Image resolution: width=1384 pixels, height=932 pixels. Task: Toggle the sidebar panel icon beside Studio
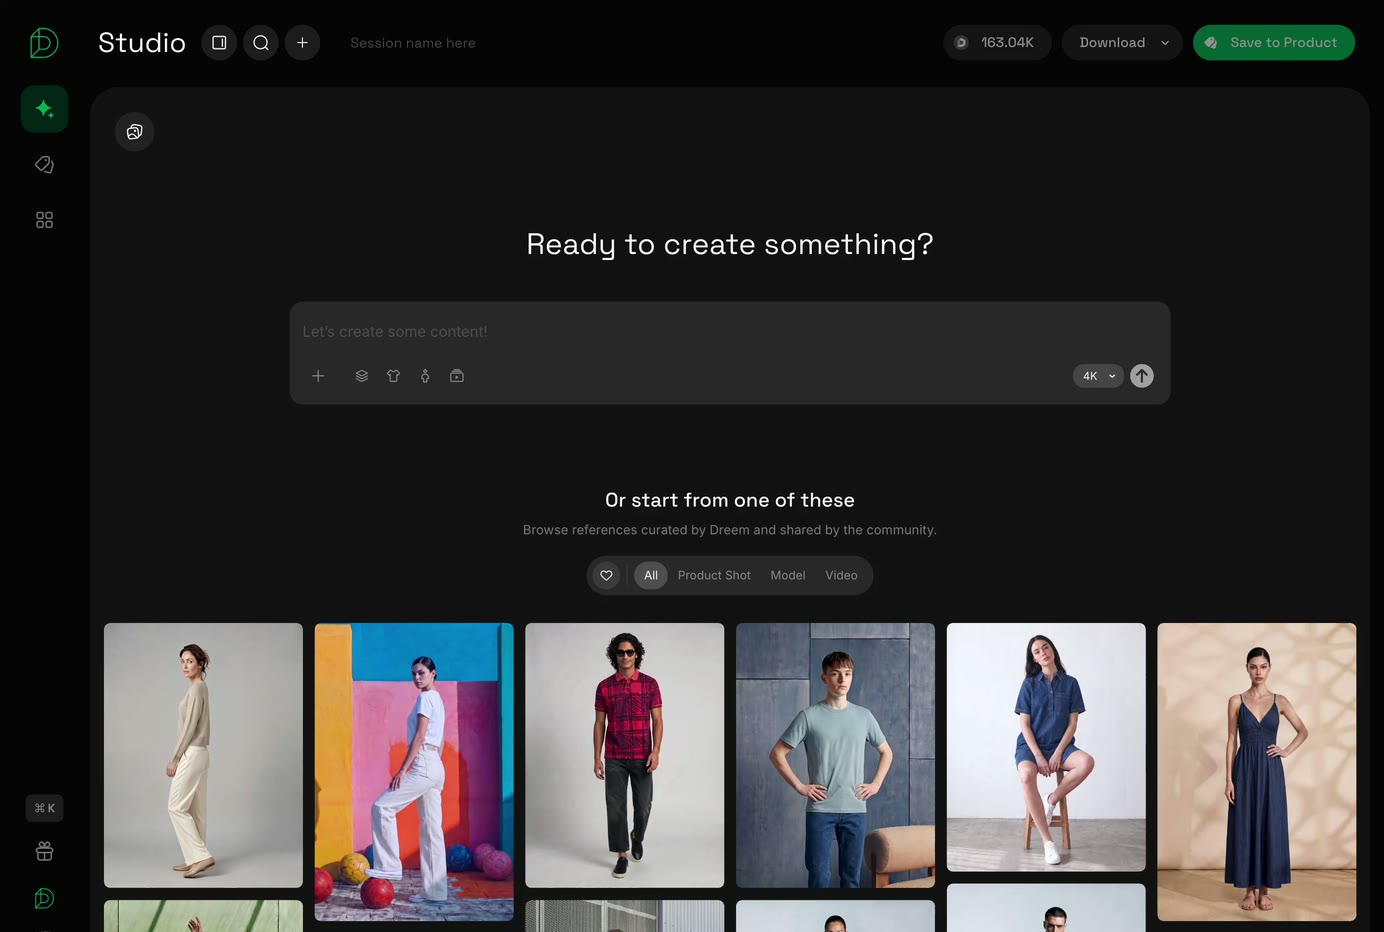[x=219, y=43]
